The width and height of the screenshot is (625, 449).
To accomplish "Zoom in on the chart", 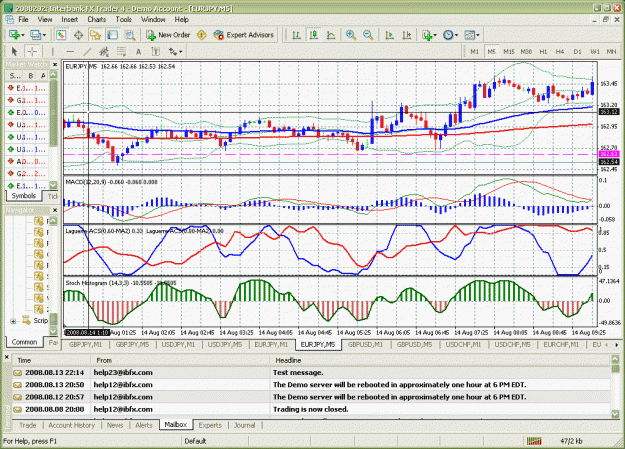I will tap(351, 35).
